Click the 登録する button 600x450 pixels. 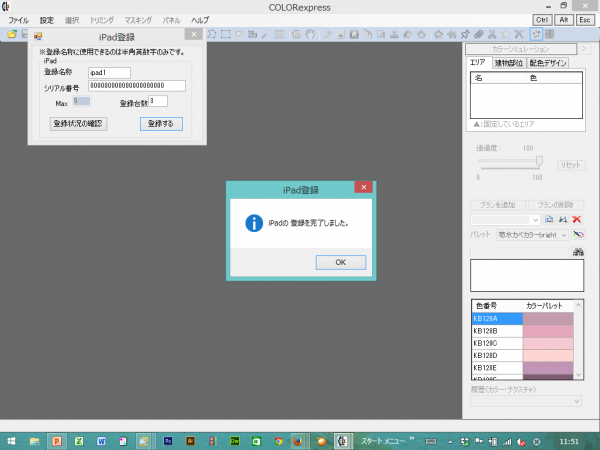click(161, 124)
